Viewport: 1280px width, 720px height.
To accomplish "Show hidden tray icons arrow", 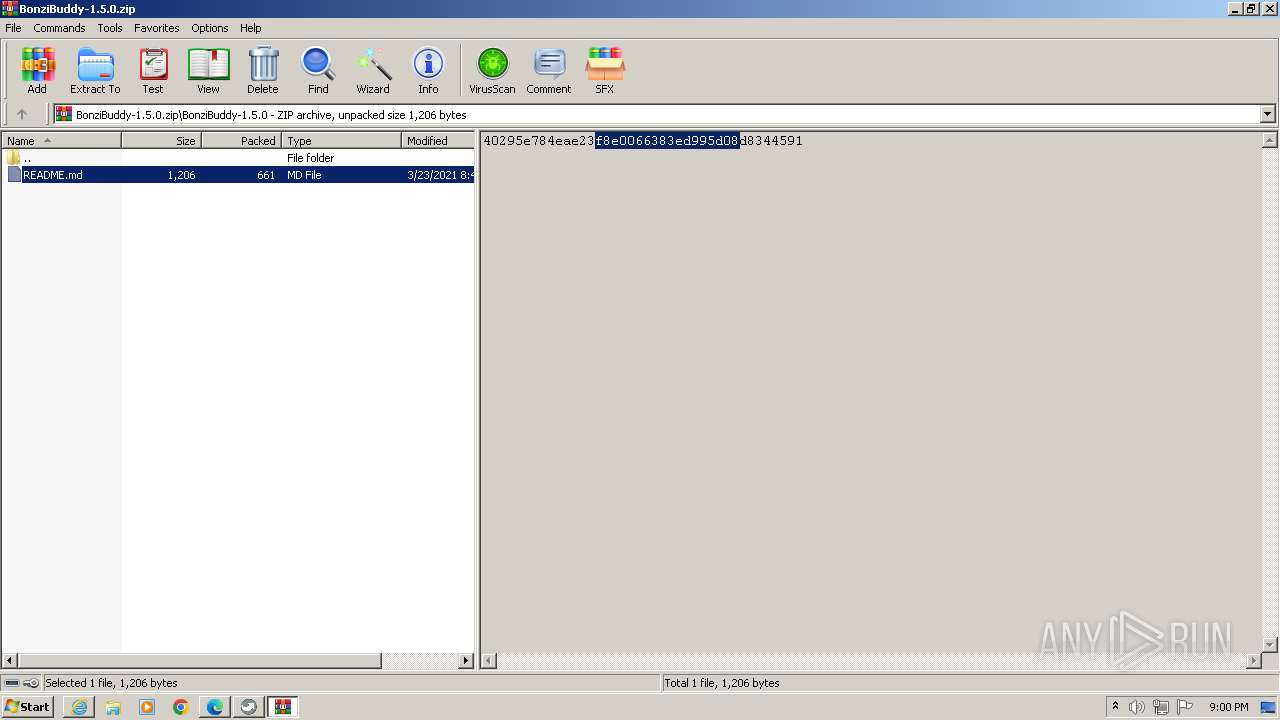I will point(1115,707).
